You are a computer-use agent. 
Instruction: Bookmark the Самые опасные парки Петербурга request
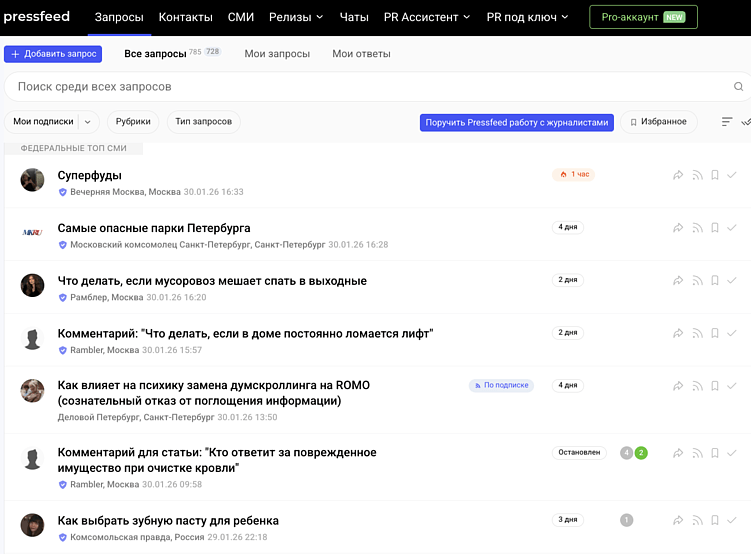tap(715, 228)
